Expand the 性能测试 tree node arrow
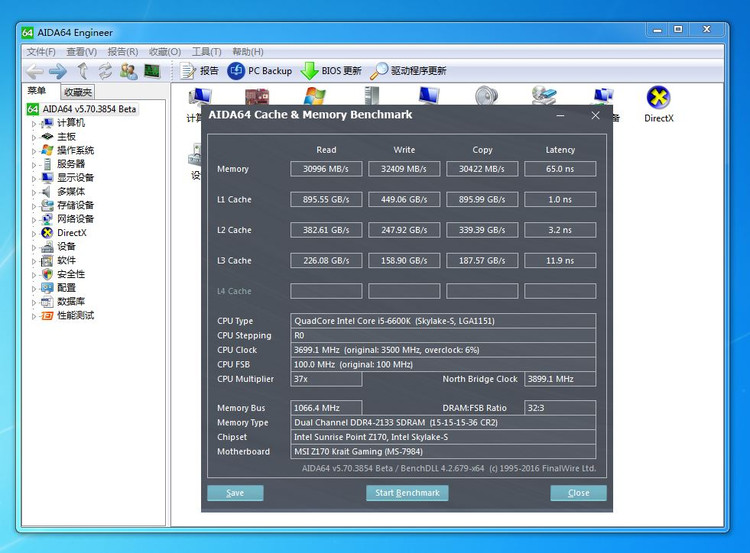 coord(34,316)
